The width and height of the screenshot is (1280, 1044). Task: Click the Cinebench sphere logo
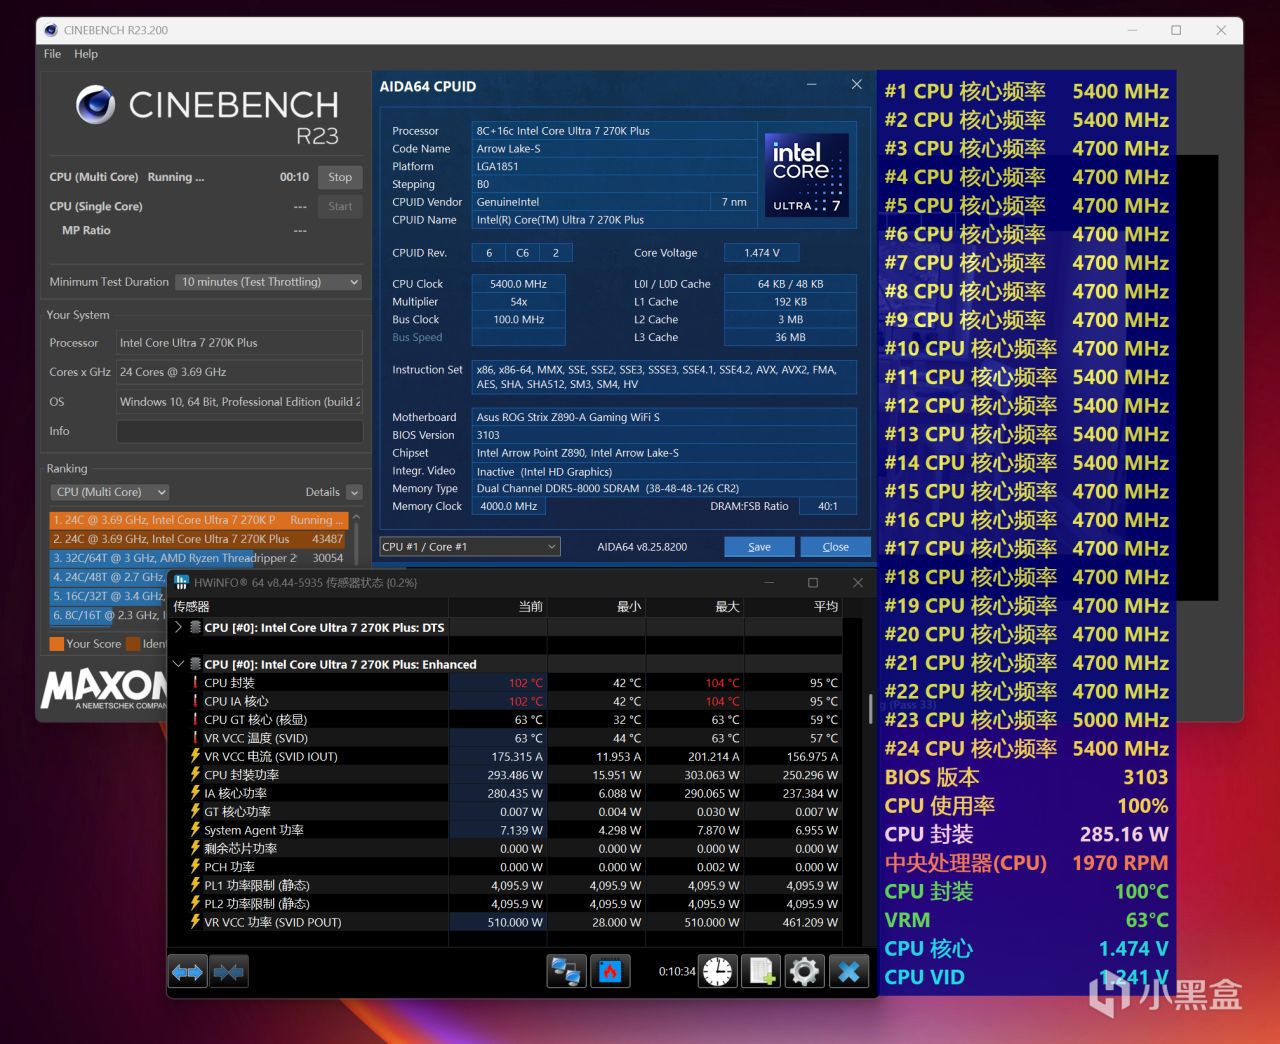[96, 105]
